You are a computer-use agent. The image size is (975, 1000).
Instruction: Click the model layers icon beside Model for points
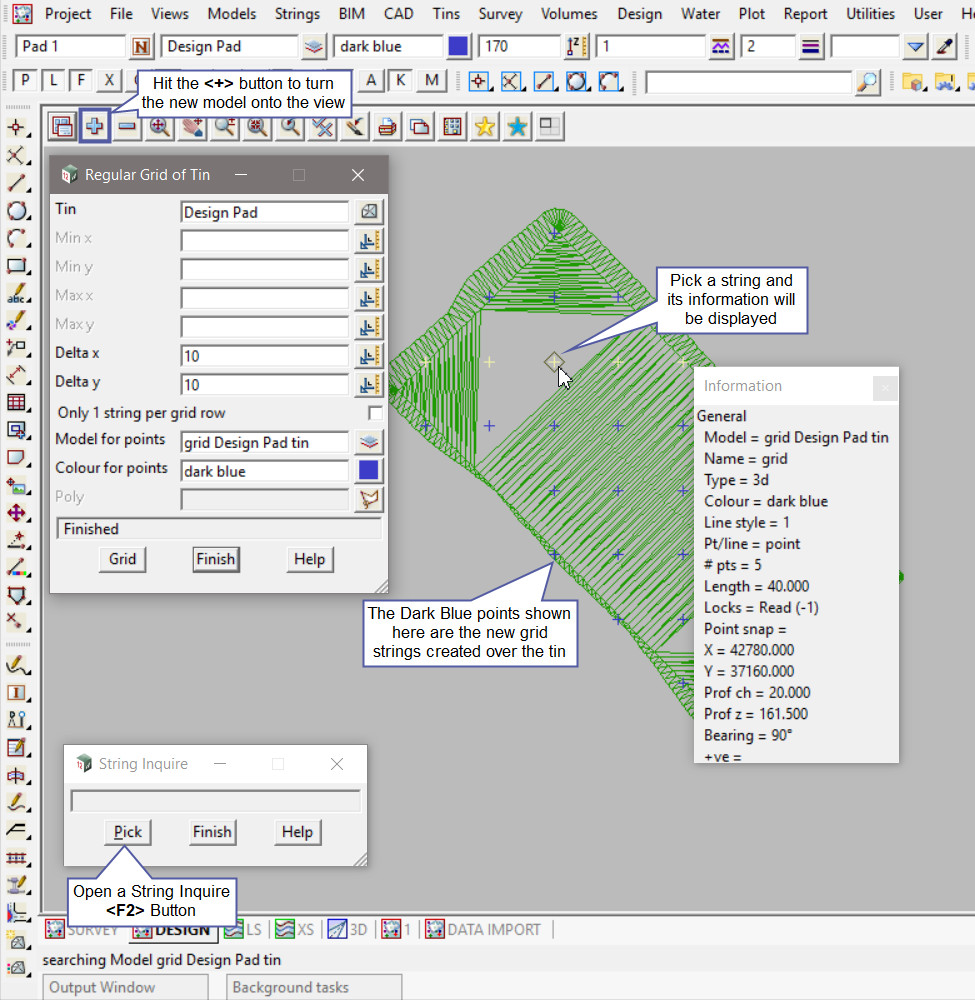pyautogui.click(x=369, y=442)
